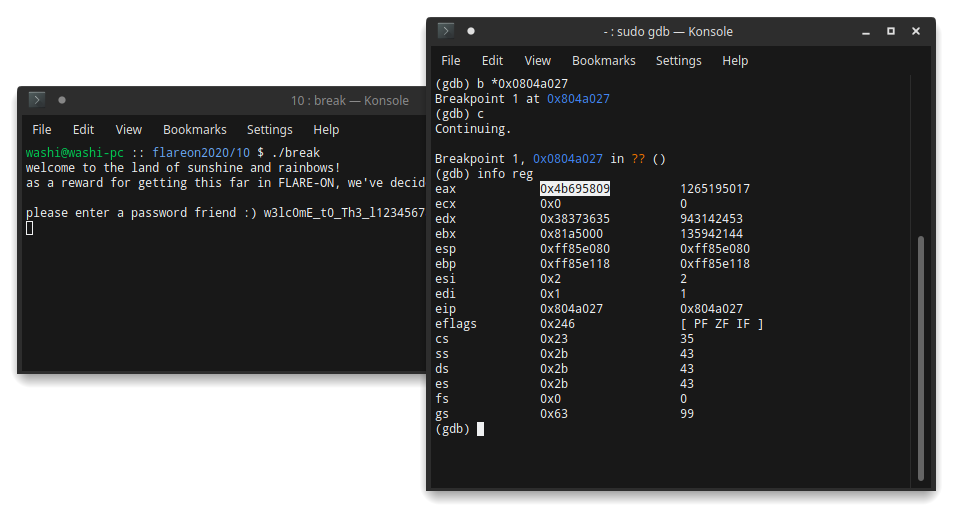Screen dimensions: 970x514
Task: Click the gdb terminal vertical scrollbar handle
Action: point(921,358)
